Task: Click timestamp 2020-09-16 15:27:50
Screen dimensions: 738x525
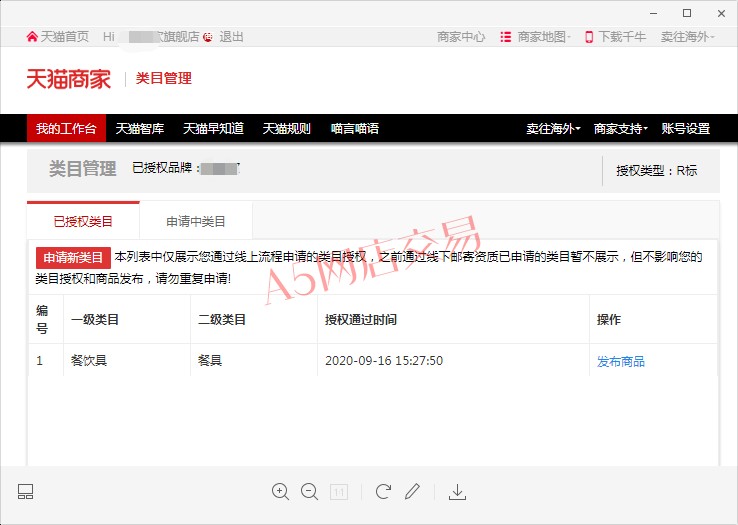Action: point(384,361)
